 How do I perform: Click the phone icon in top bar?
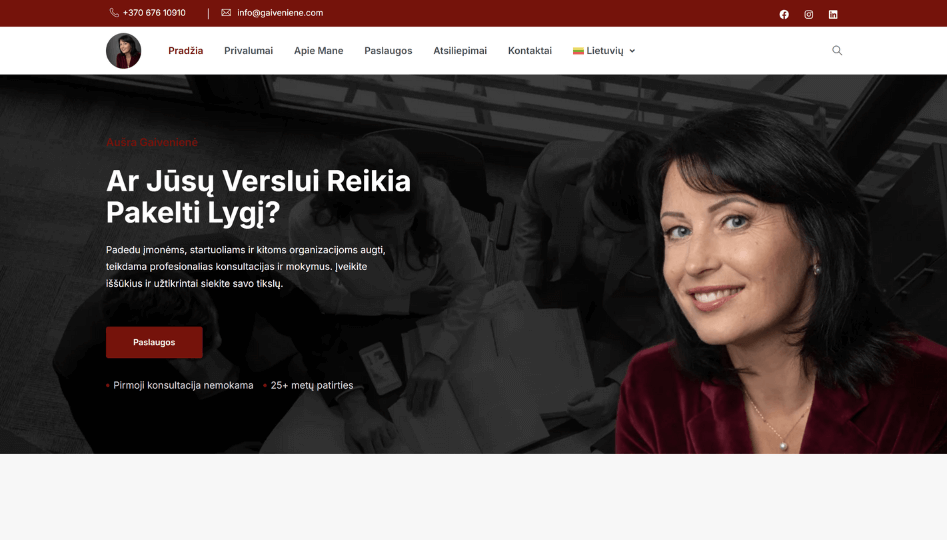point(114,13)
